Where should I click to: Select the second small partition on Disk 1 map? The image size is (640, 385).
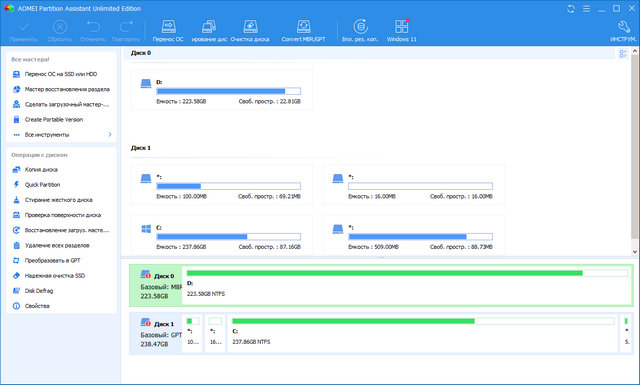coord(215,334)
